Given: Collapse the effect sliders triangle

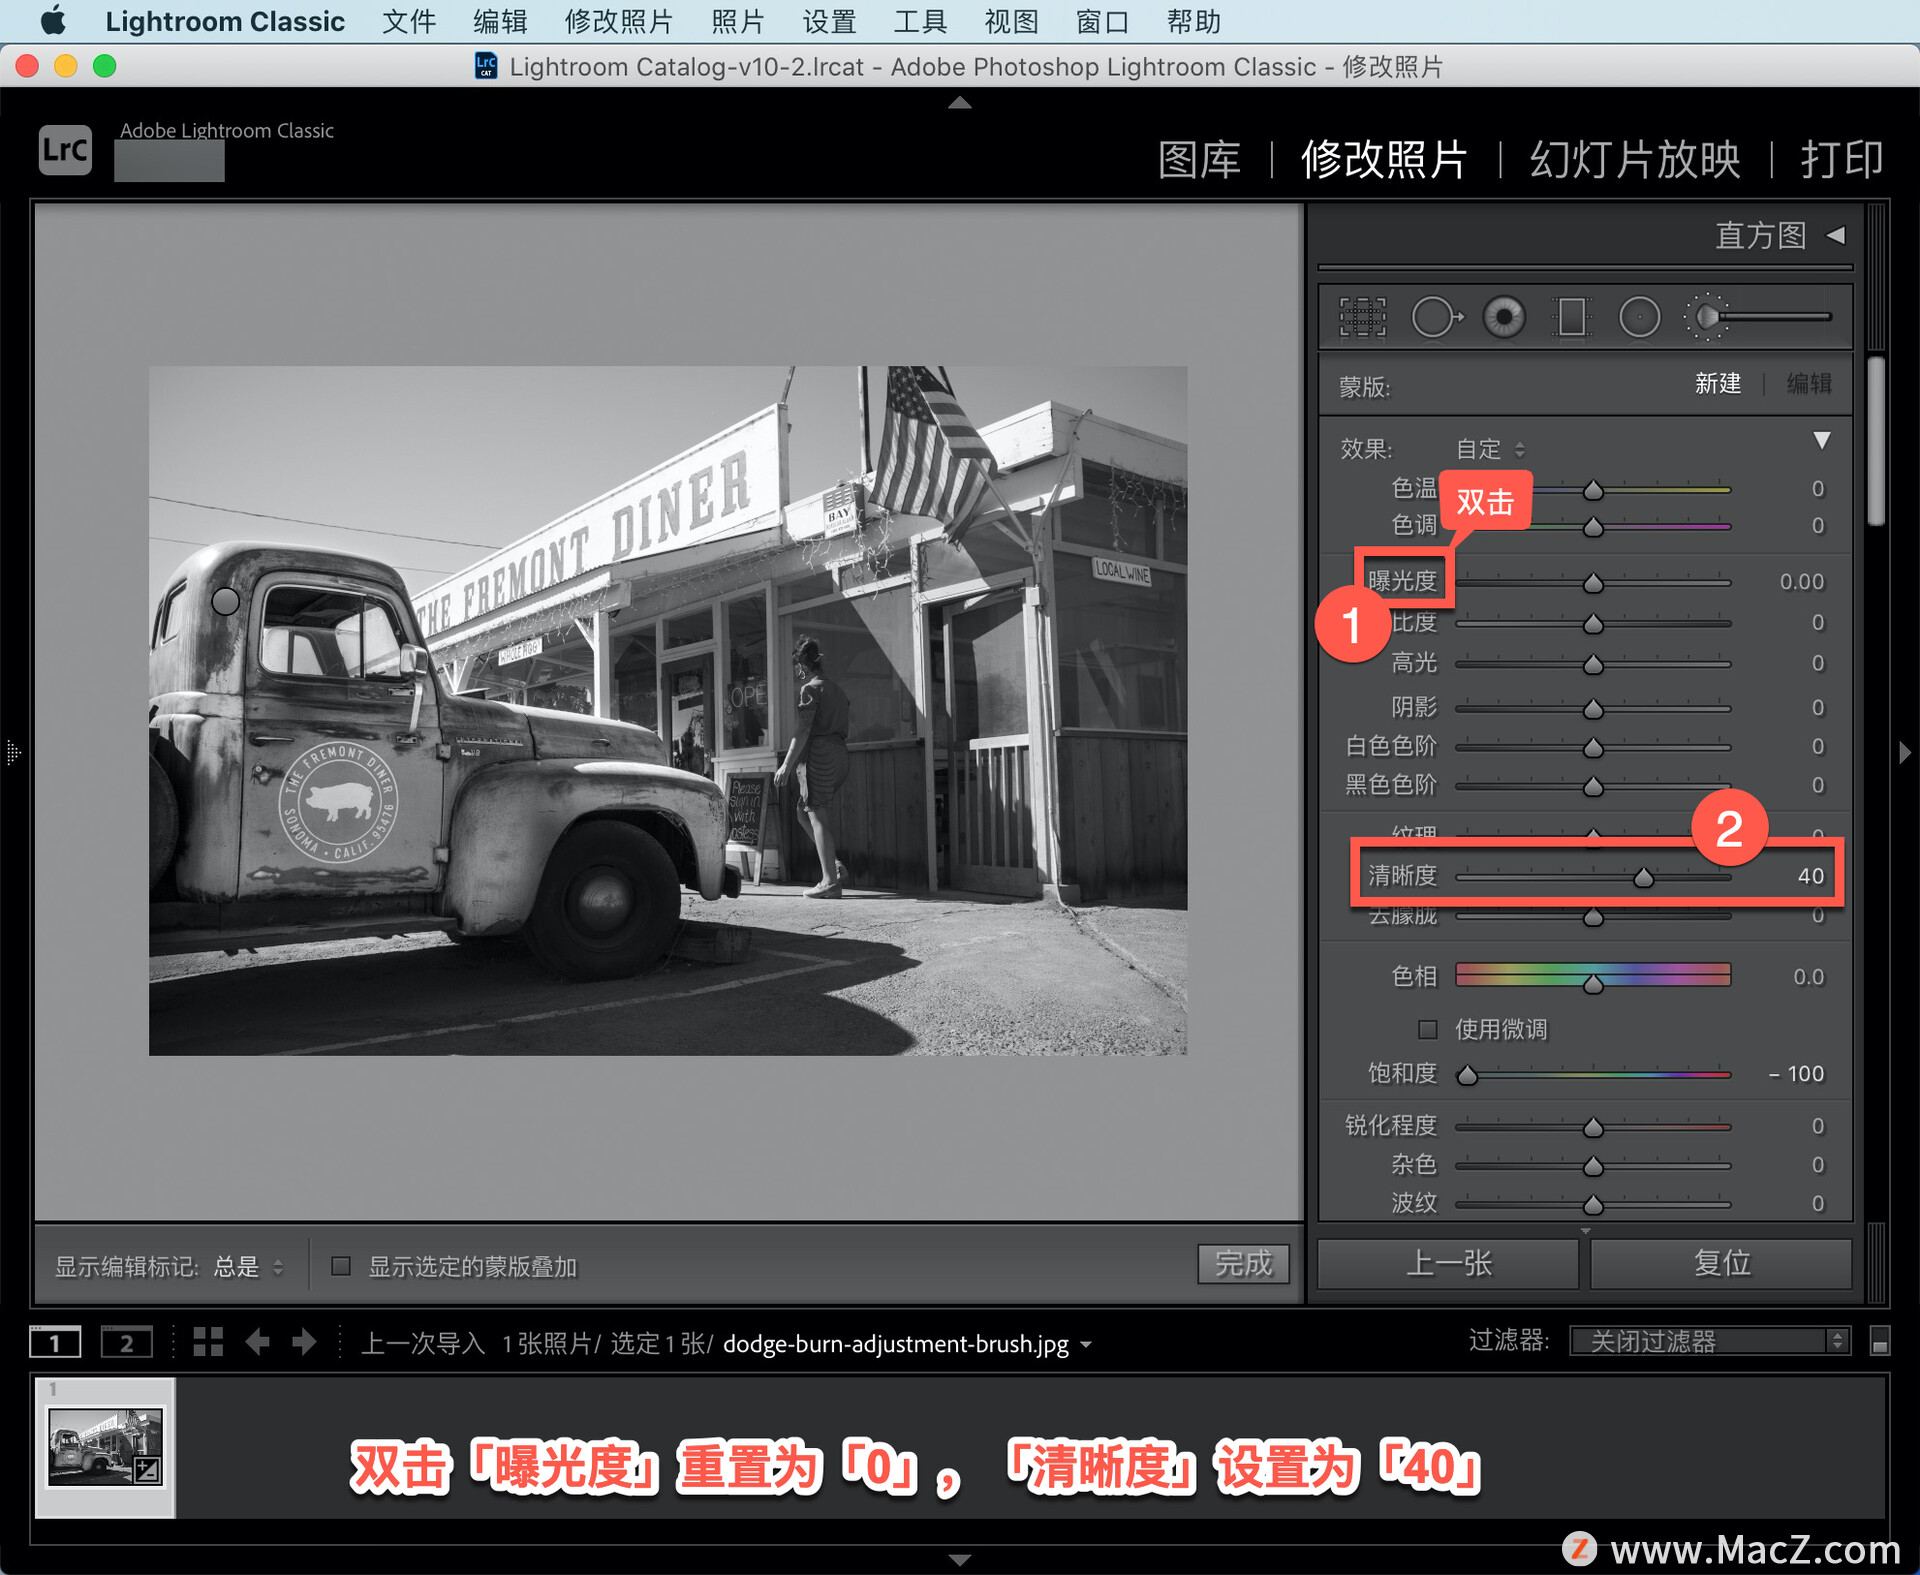Looking at the screenshot, I should (1822, 440).
